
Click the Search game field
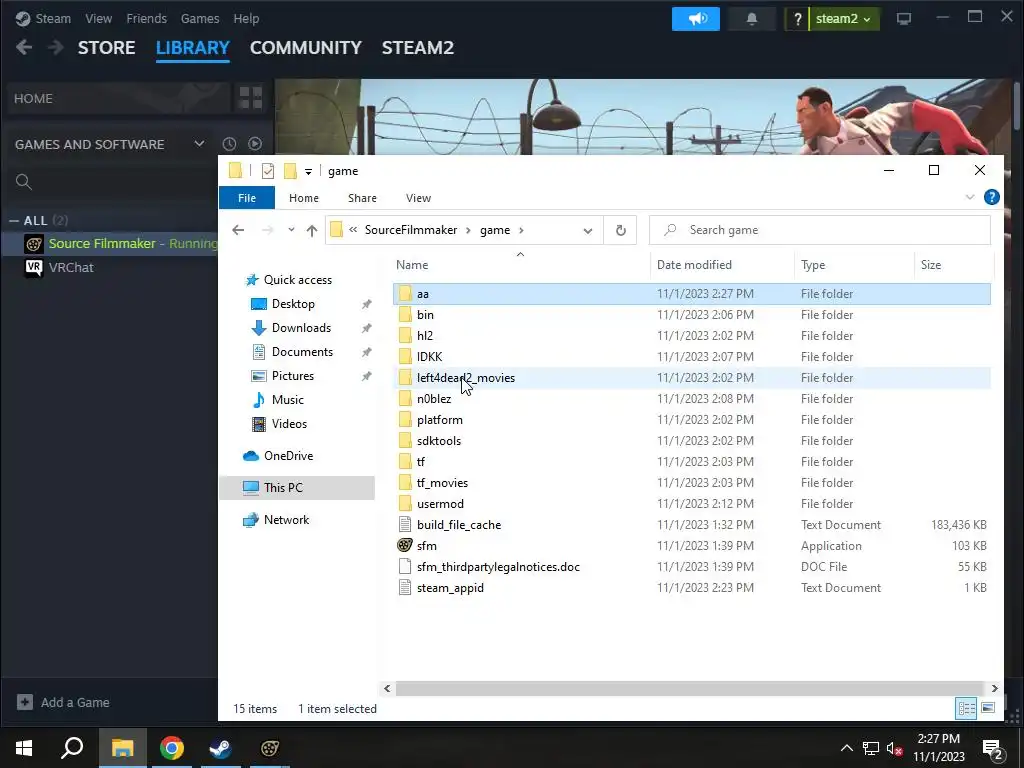[x=820, y=230]
